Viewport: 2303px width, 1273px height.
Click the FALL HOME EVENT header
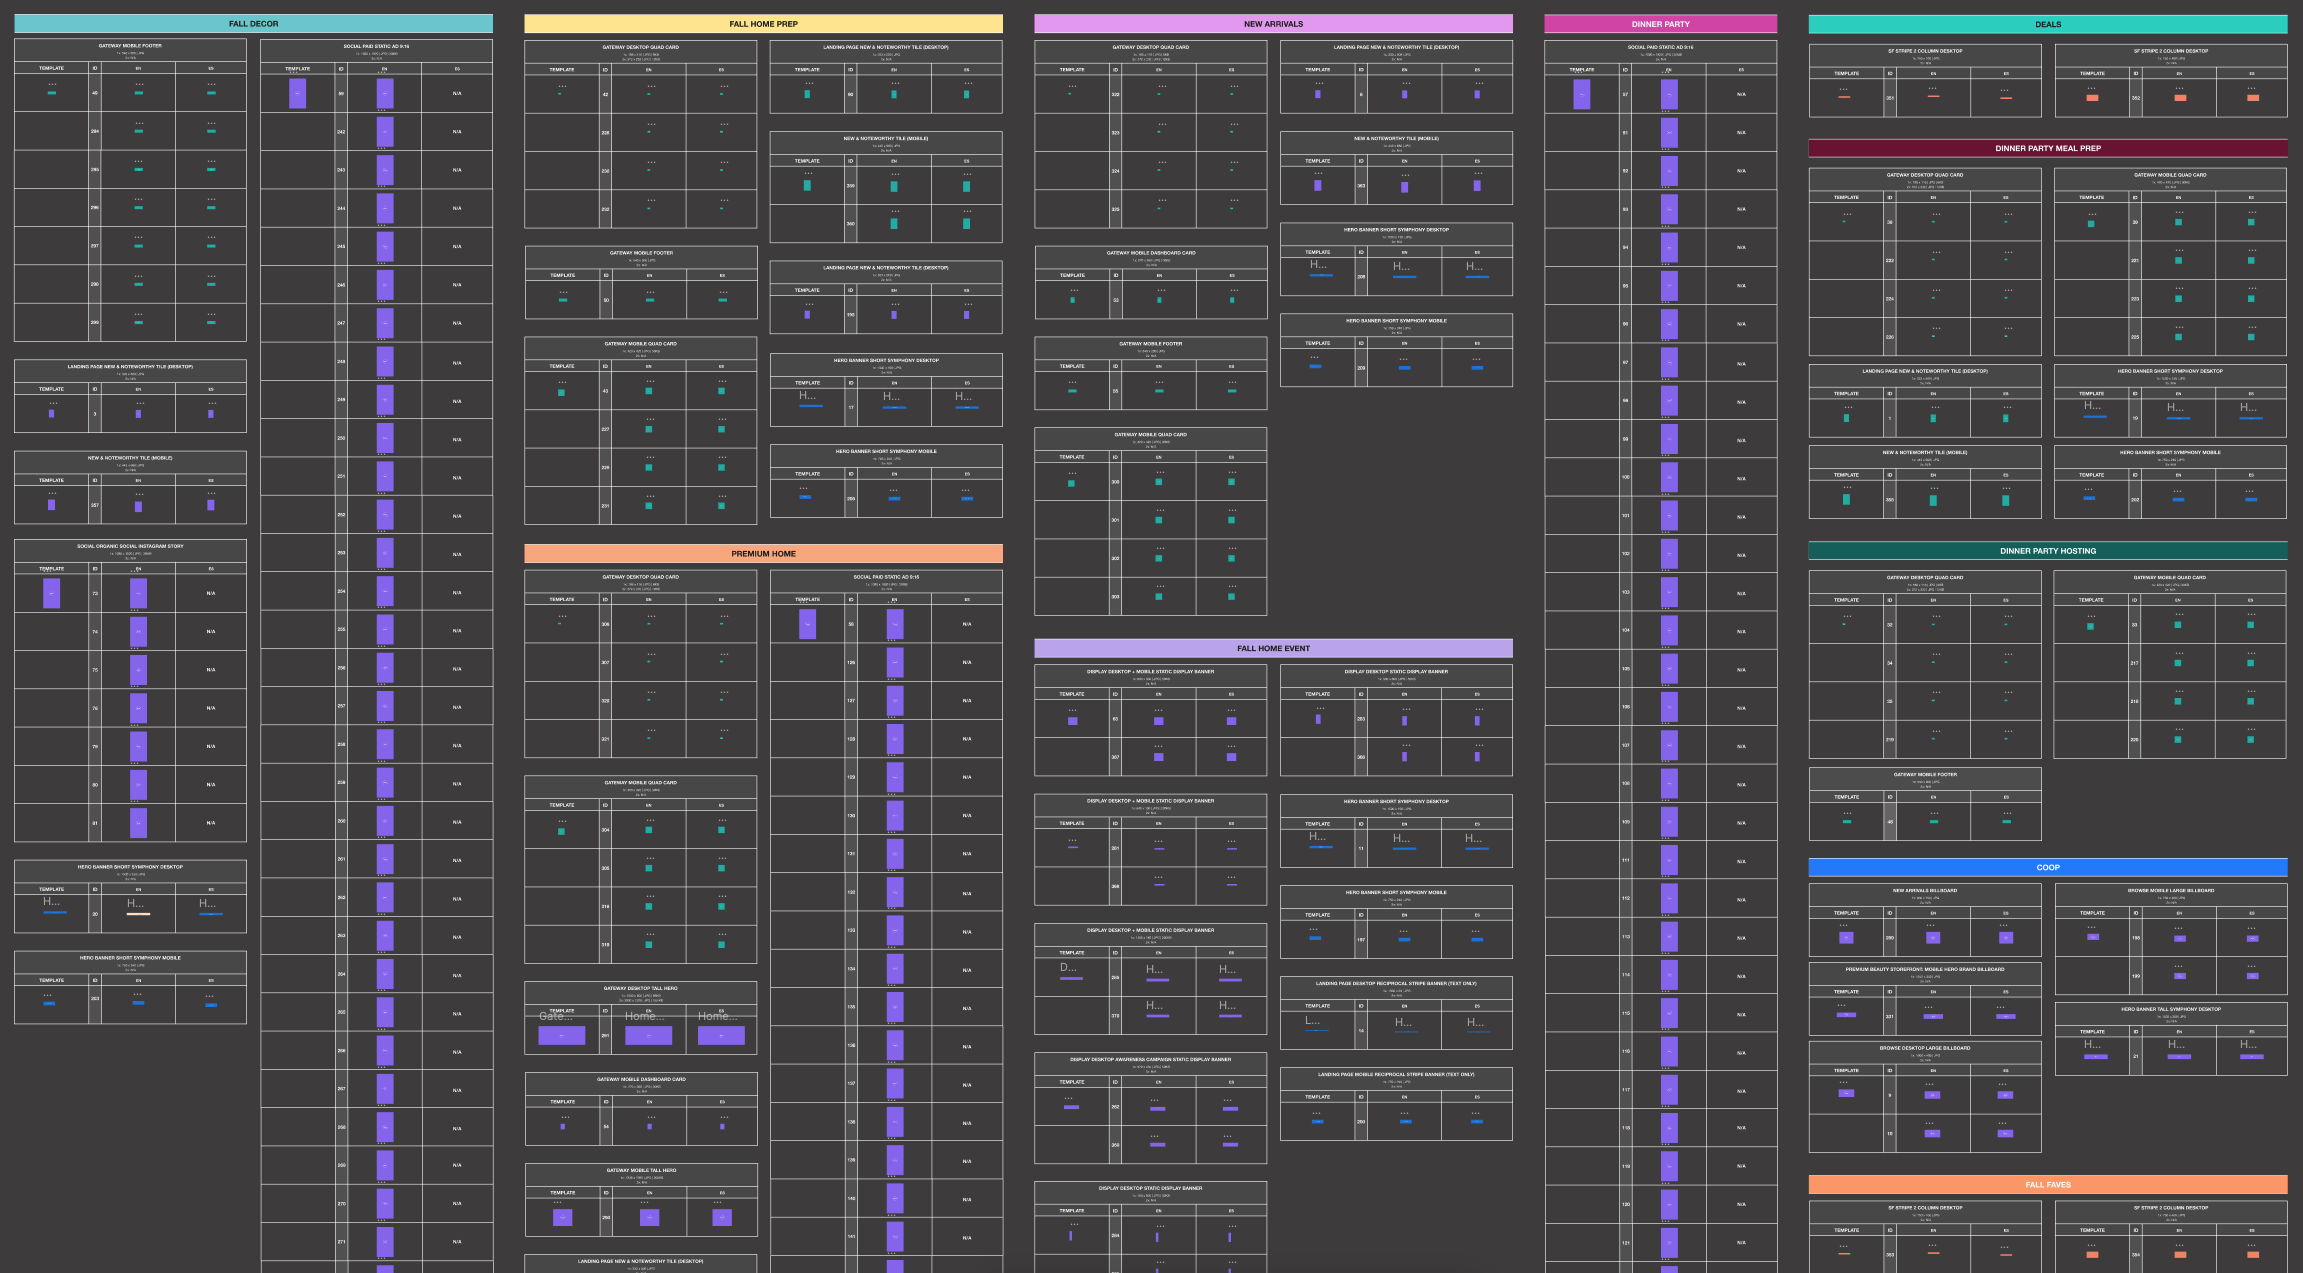click(1273, 648)
